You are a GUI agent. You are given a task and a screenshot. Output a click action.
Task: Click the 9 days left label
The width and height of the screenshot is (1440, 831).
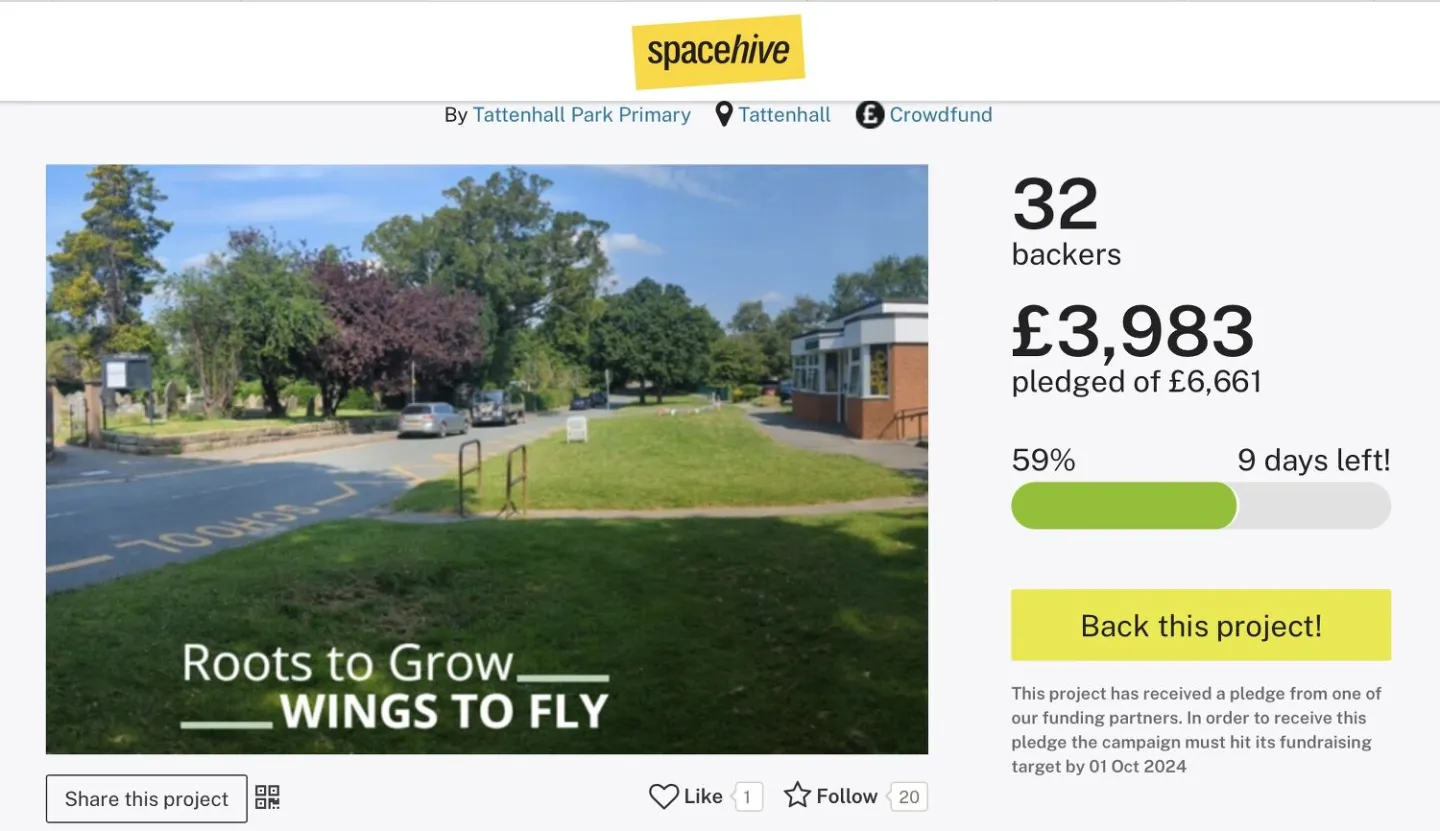pos(1313,460)
